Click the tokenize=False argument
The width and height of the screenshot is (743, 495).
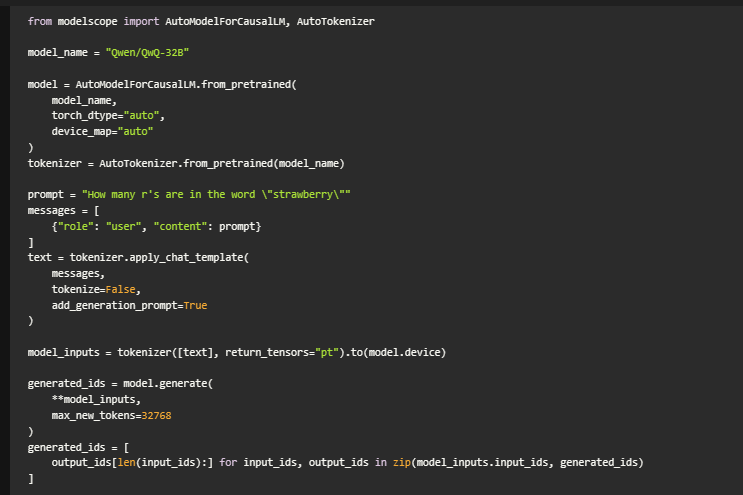[x=96, y=289]
